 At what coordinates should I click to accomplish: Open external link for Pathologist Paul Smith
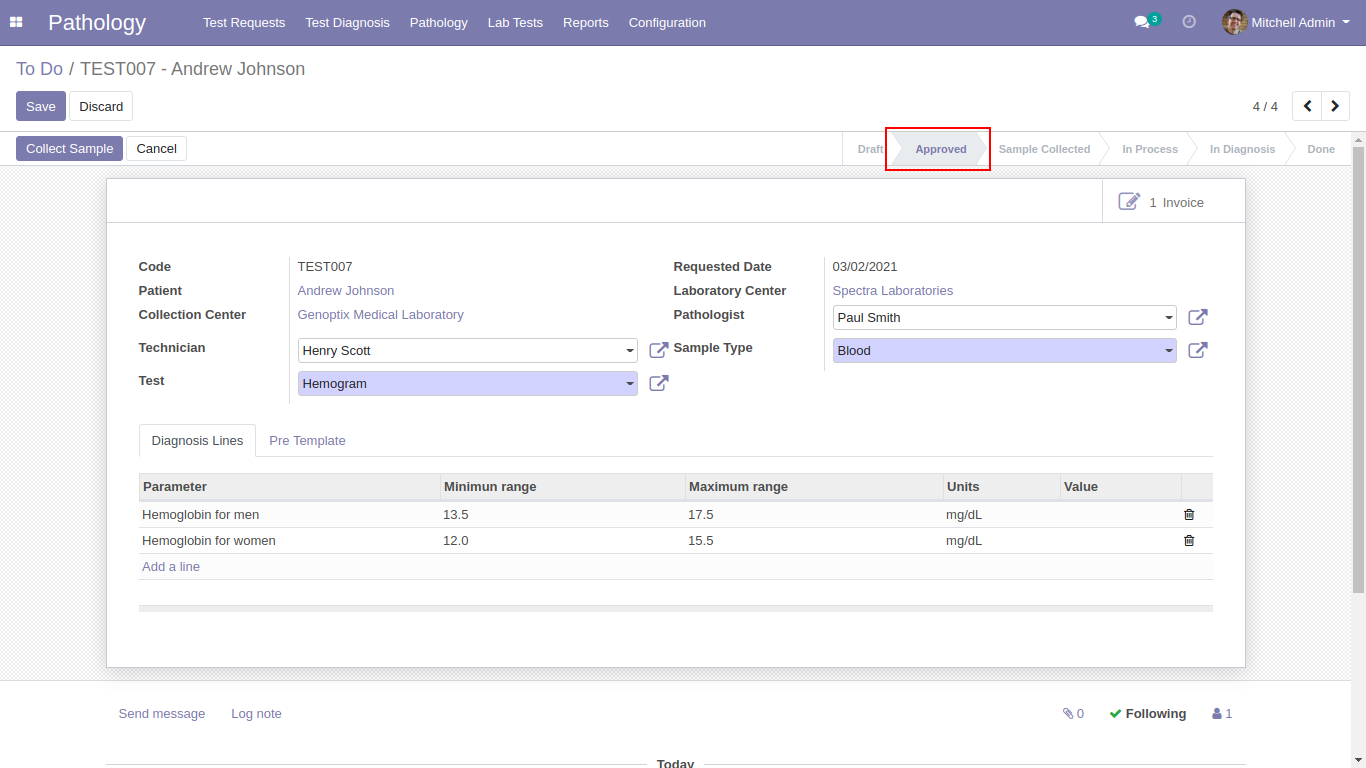1197,318
